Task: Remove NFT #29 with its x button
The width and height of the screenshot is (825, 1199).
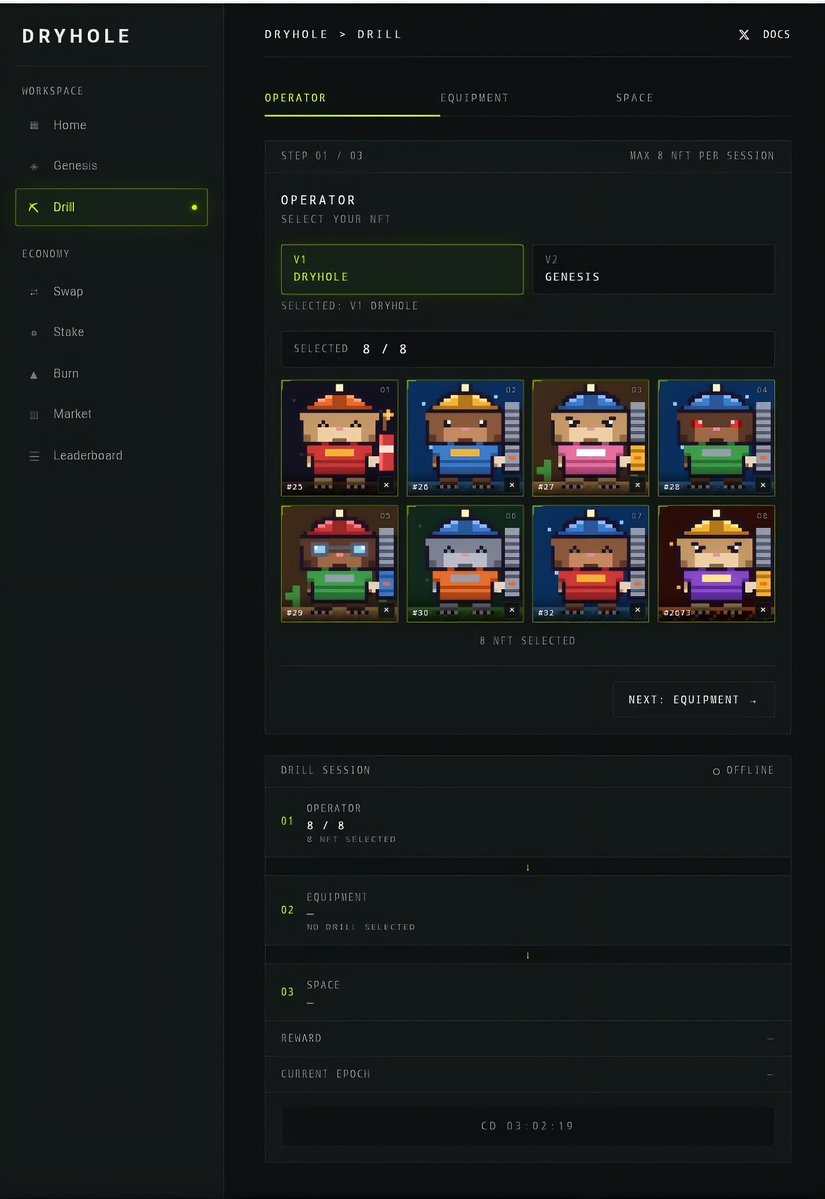Action: click(386, 610)
